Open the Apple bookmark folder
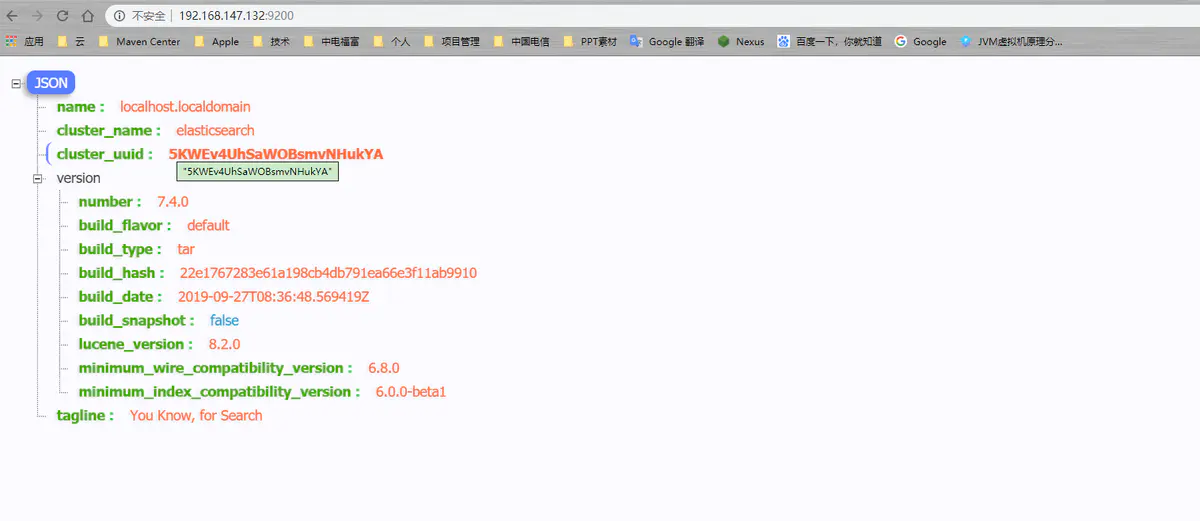 point(216,41)
